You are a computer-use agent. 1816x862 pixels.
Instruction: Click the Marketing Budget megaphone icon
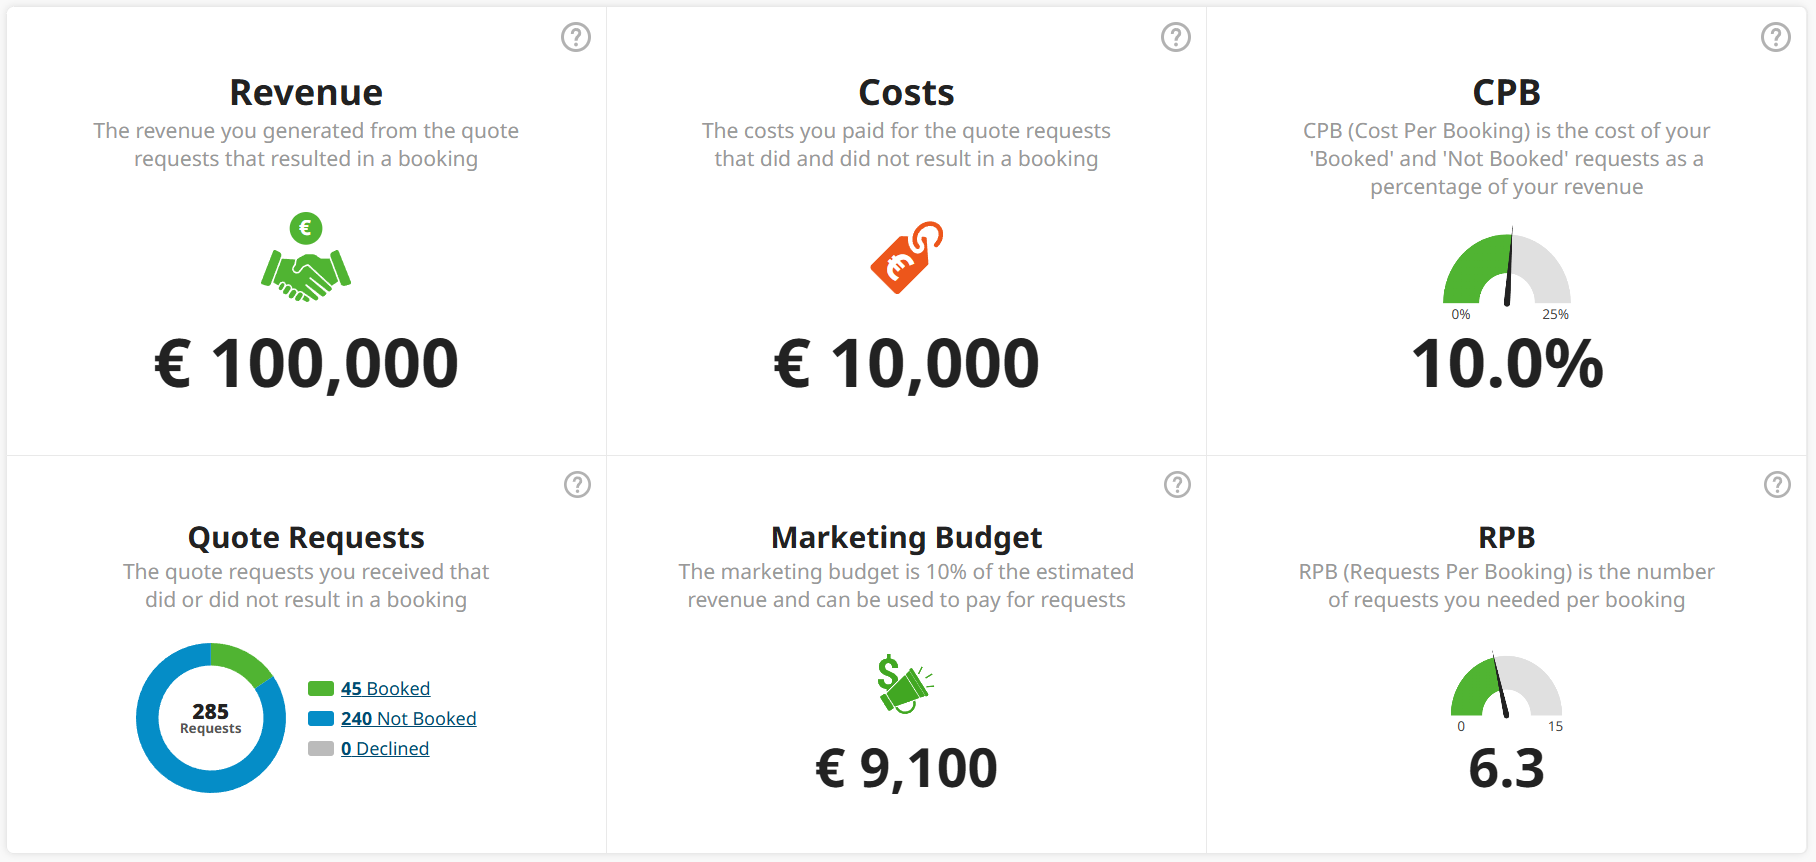coord(905,684)
